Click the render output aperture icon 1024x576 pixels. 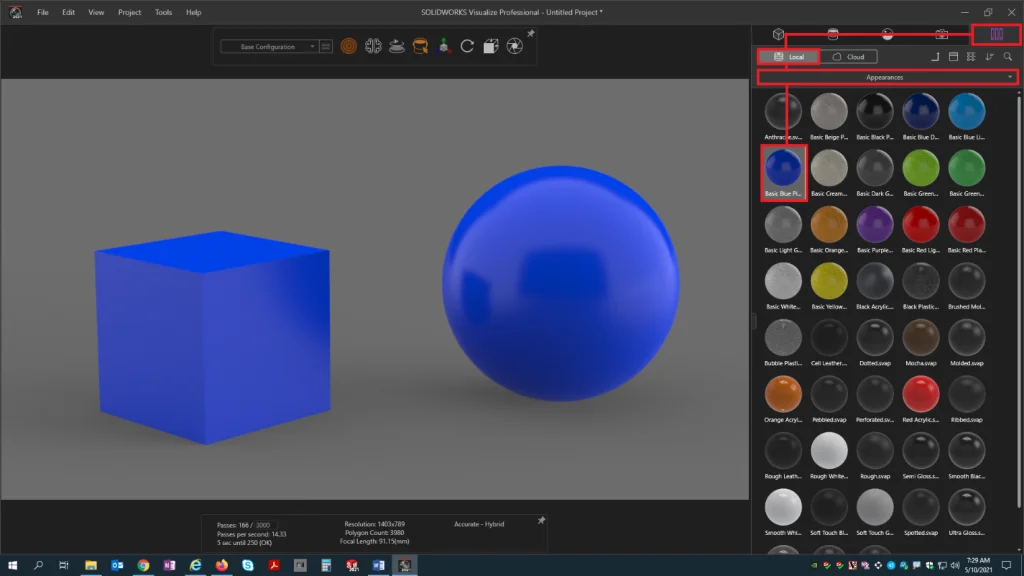pyautogui.click(x=513, y=46)
